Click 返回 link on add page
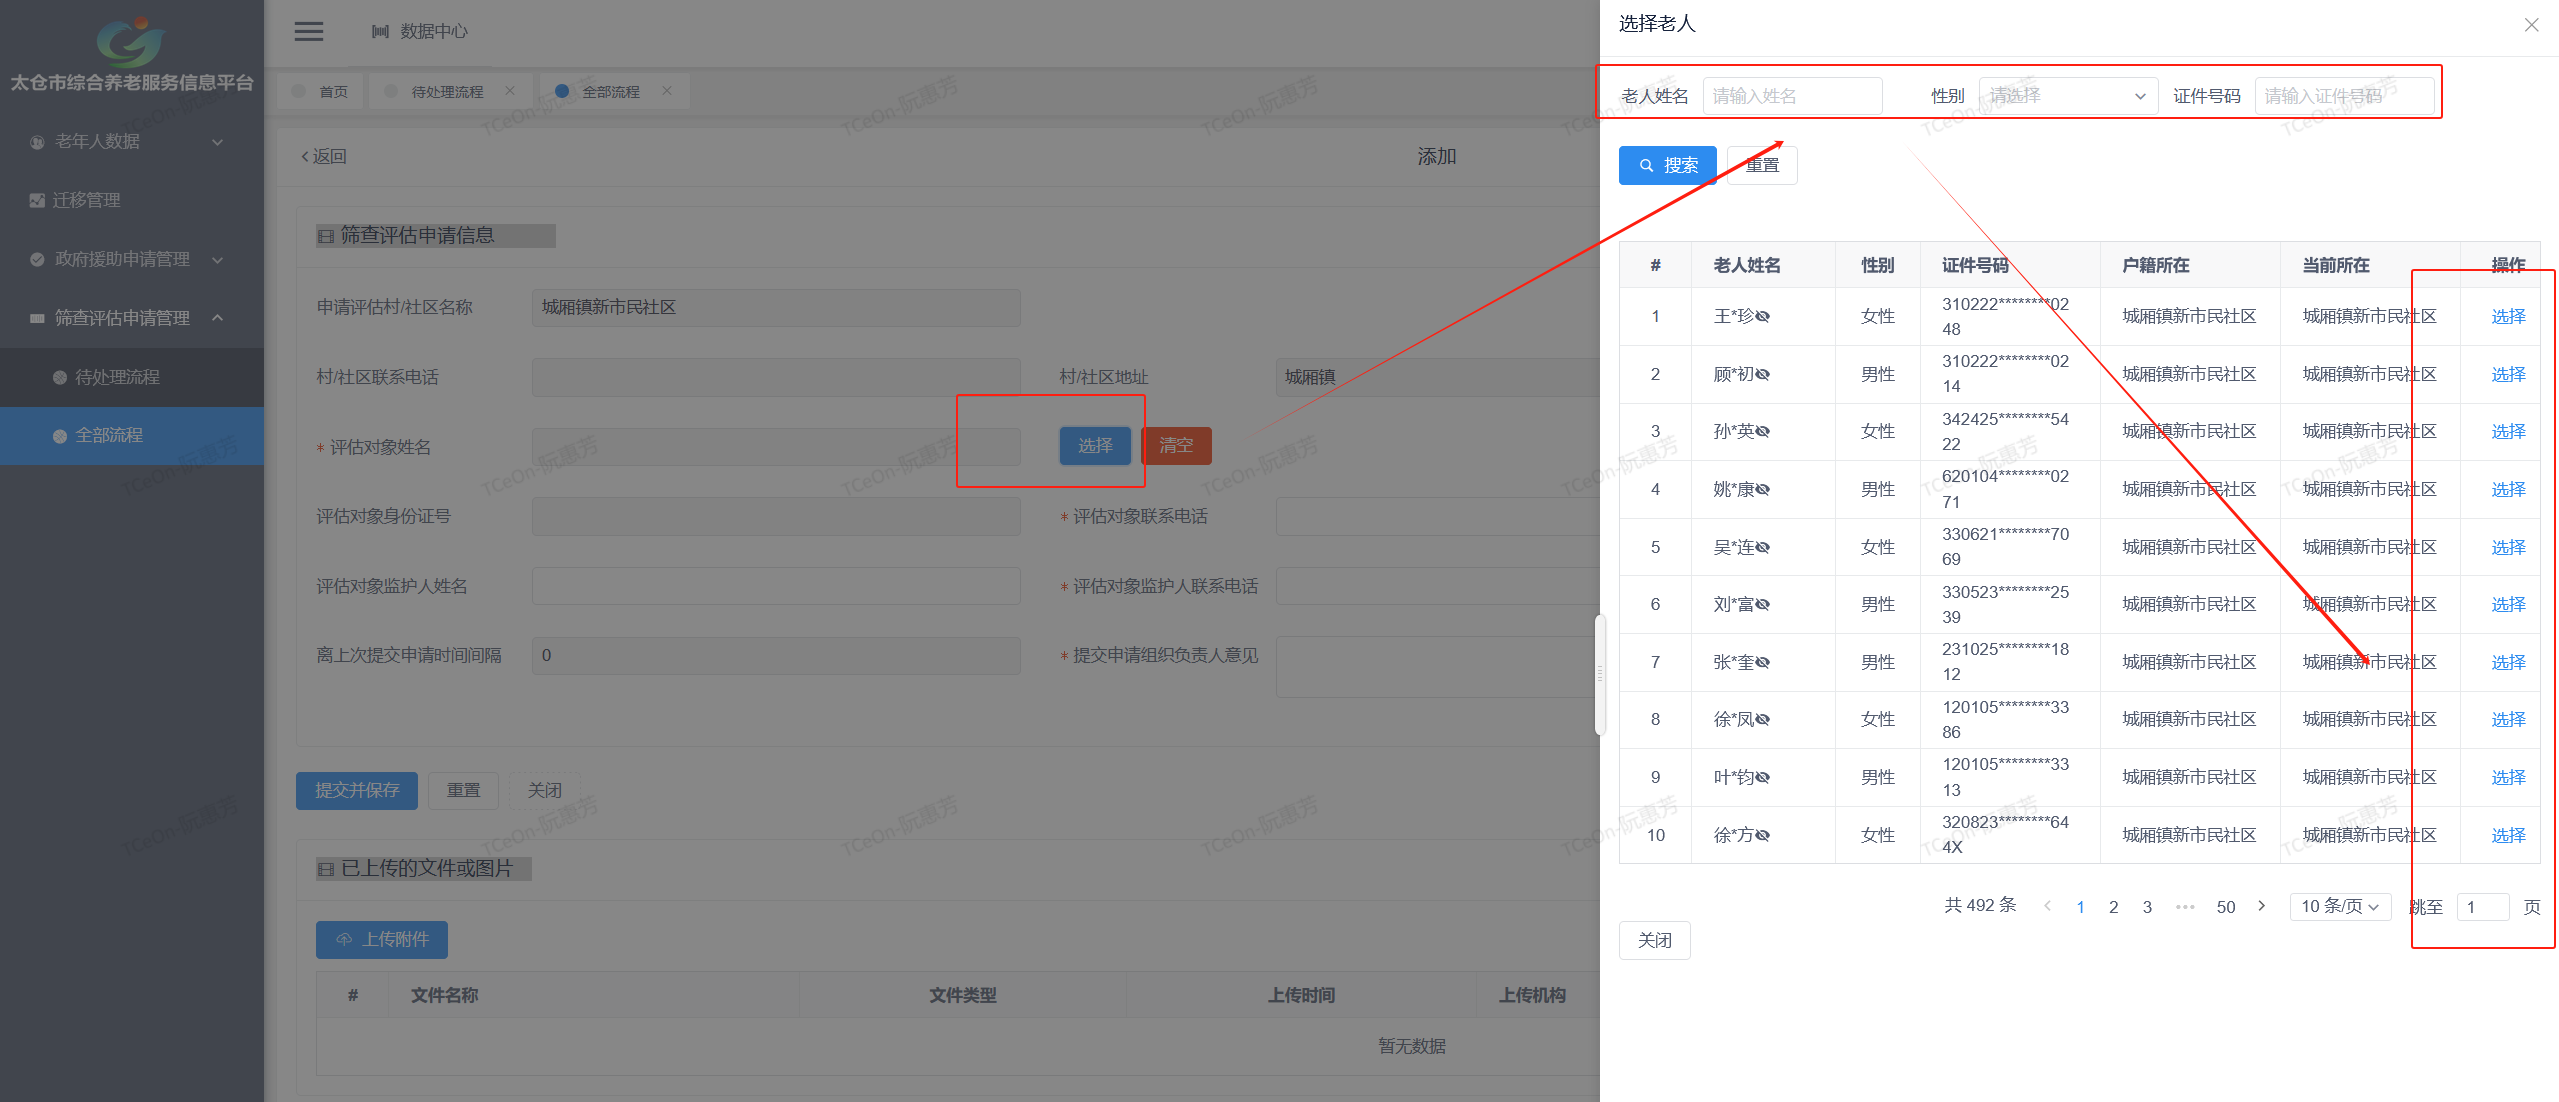This screenshot has height=1102, width=2559. (324, 156)
